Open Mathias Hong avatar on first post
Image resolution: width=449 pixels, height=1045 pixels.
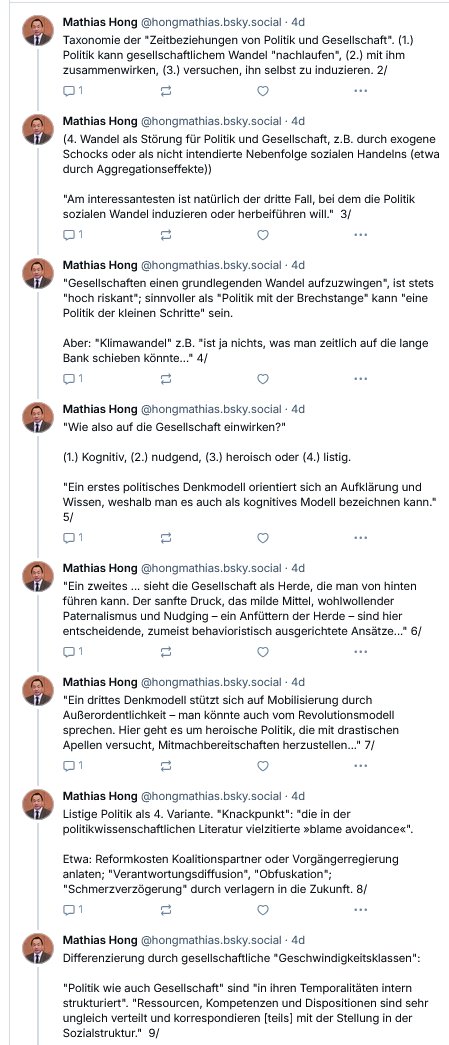(38, 29)
